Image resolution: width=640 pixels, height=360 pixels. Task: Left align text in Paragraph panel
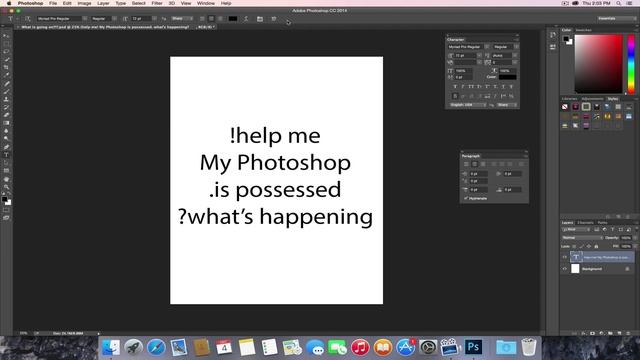pyautogui.click(x=466, y=164)
